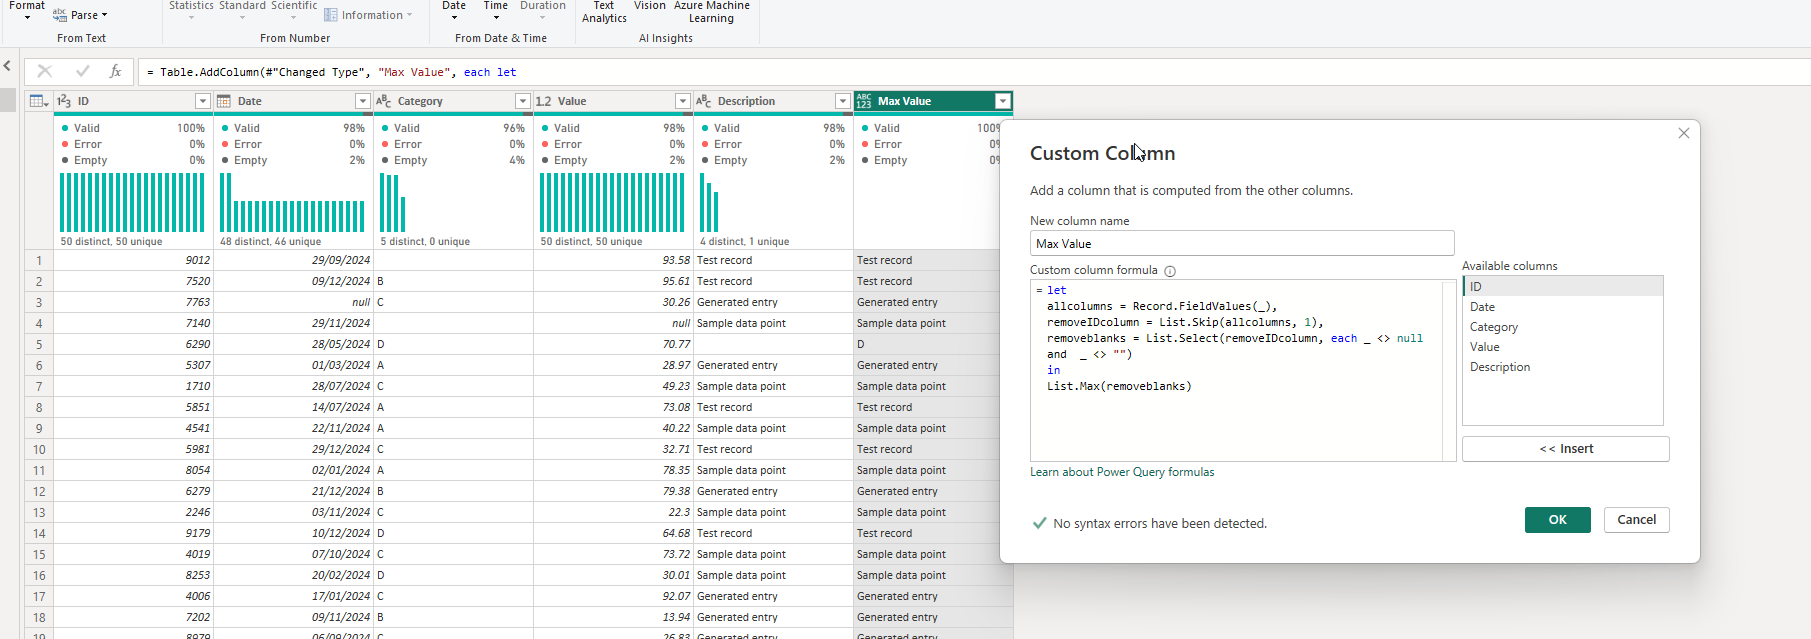Screen dimensions: 1811x639
Task: Click OK in Custom Column dialog
Action: tap(1557, 520)
